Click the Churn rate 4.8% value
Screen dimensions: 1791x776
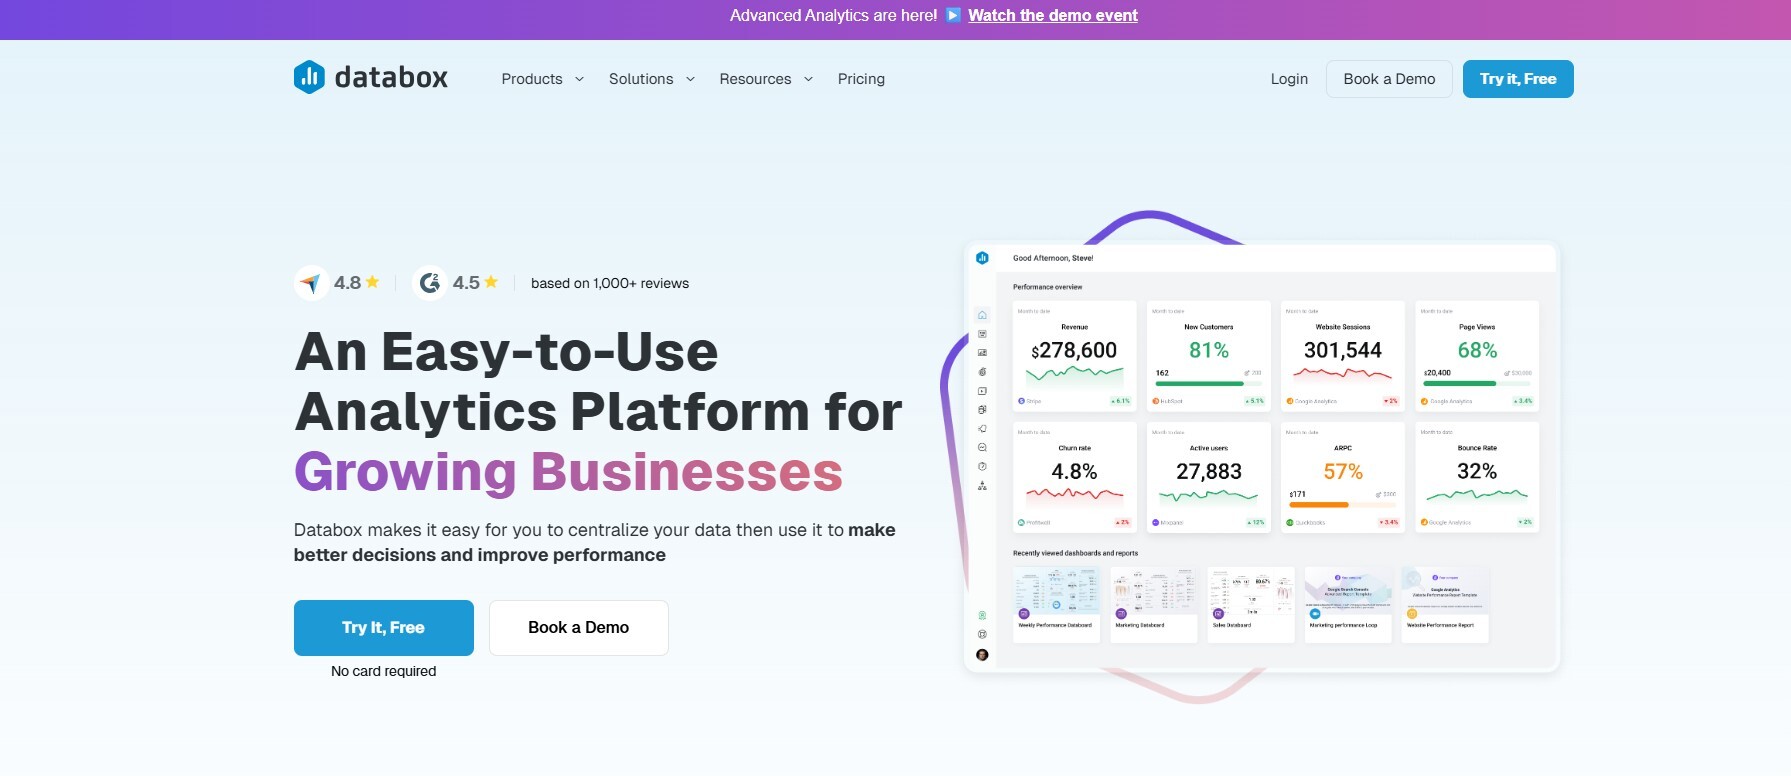click(1074, 471)
